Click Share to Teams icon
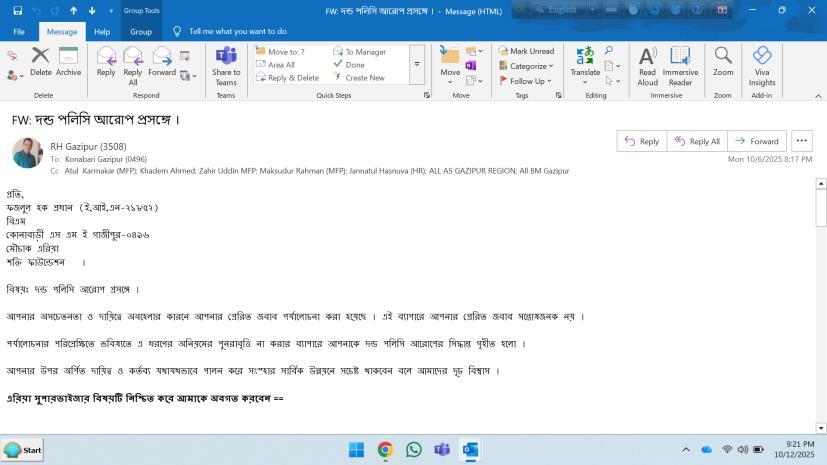Screen dimensions: 827x465 226,65
